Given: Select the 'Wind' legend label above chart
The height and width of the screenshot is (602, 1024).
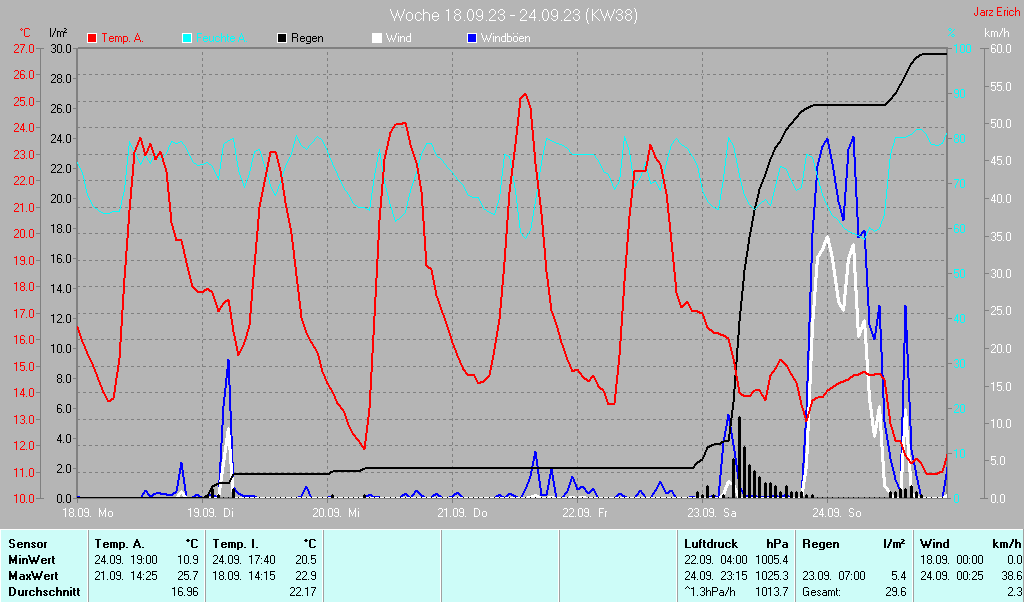Looking at the screenshot, I should tap(398, 38).
